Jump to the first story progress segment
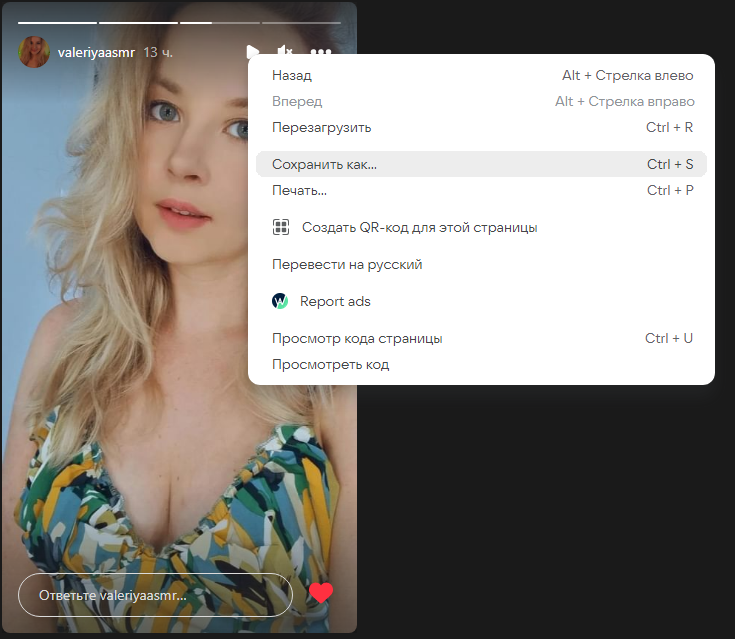The height and width of the screenshot is (639, 735). click(57, 23)
